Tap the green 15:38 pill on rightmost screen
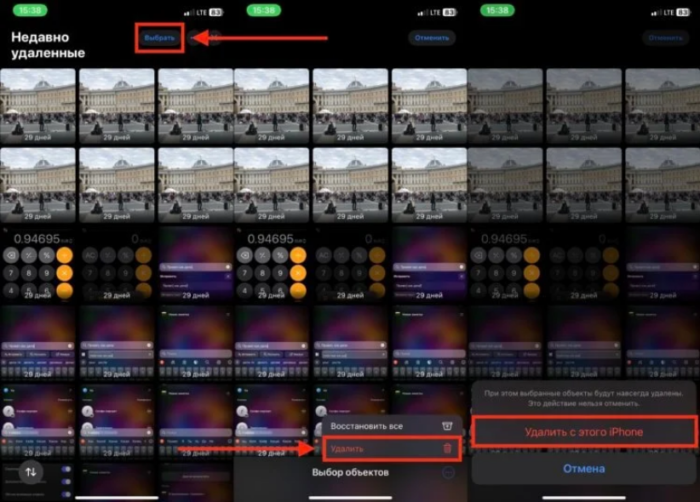The image size is (700, 502). coord(496,10)
